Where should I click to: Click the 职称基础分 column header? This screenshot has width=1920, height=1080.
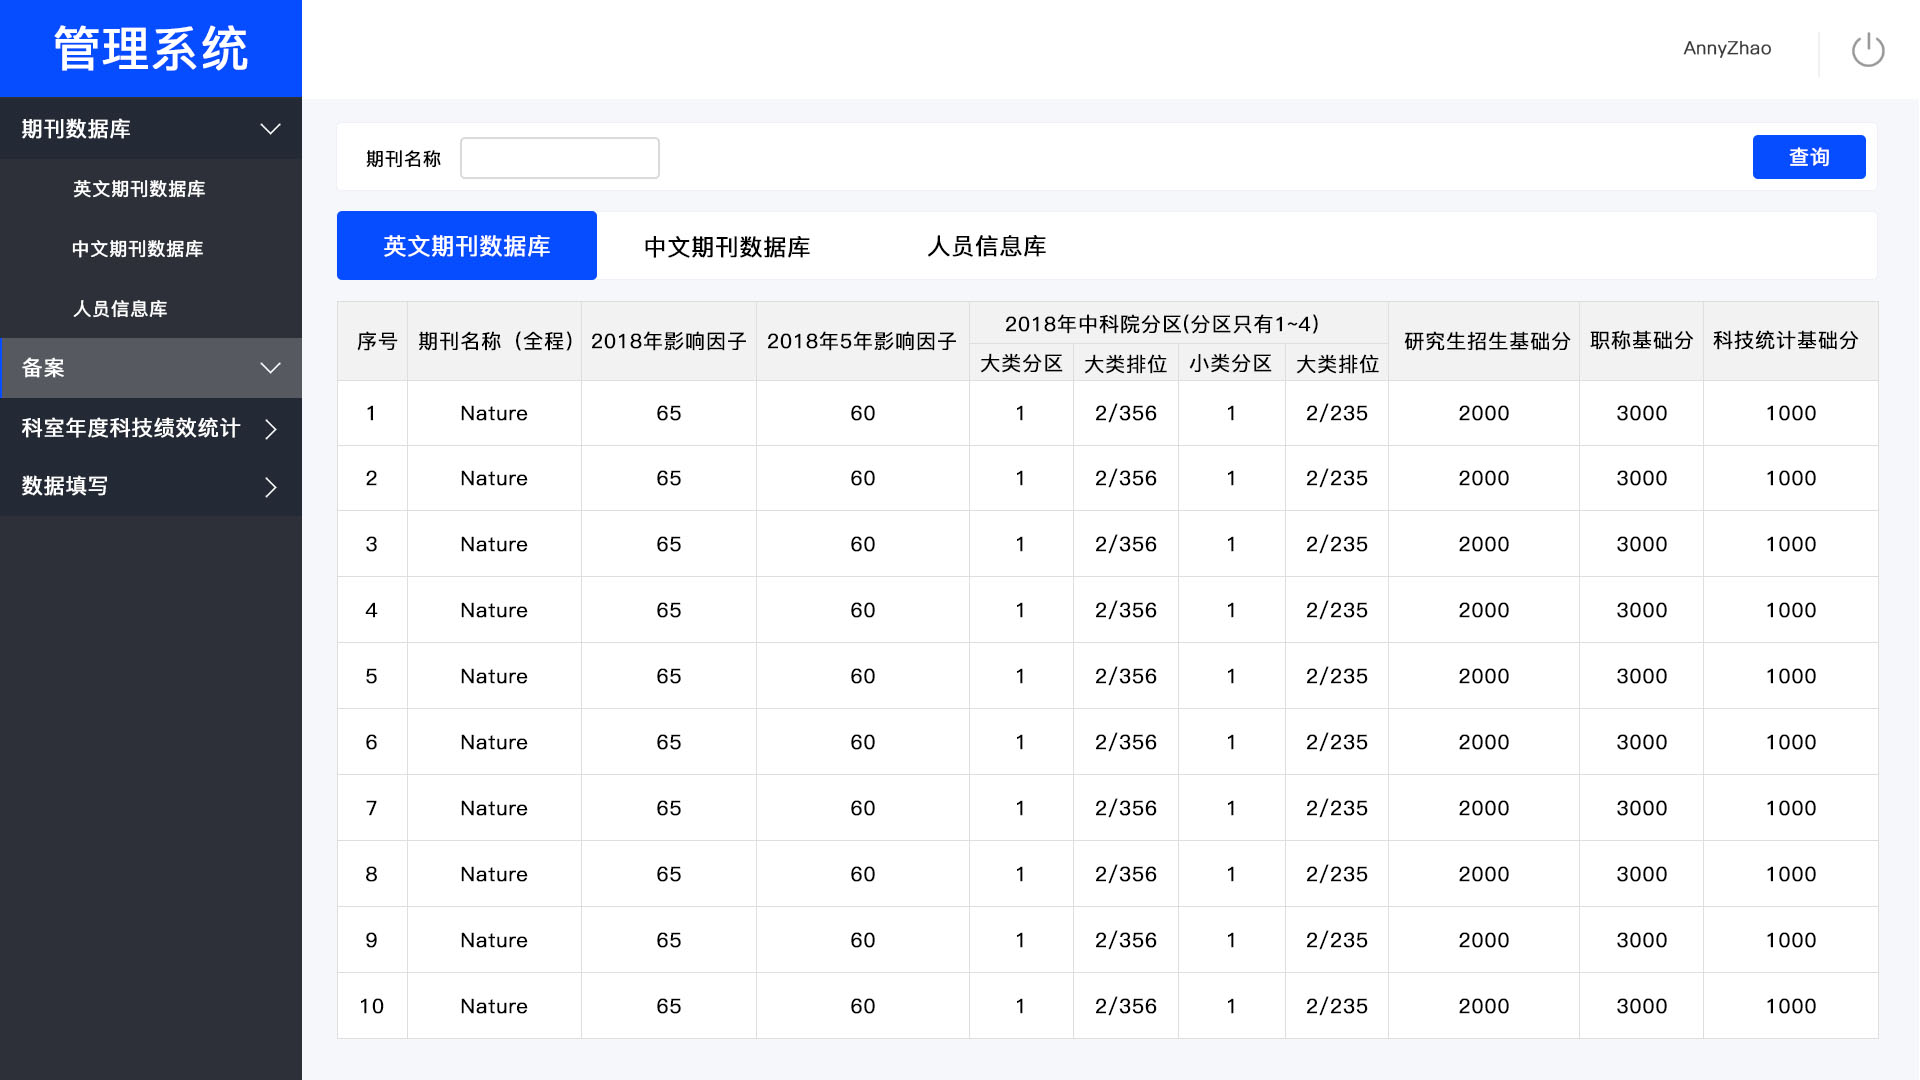[x=1641, y=341]
